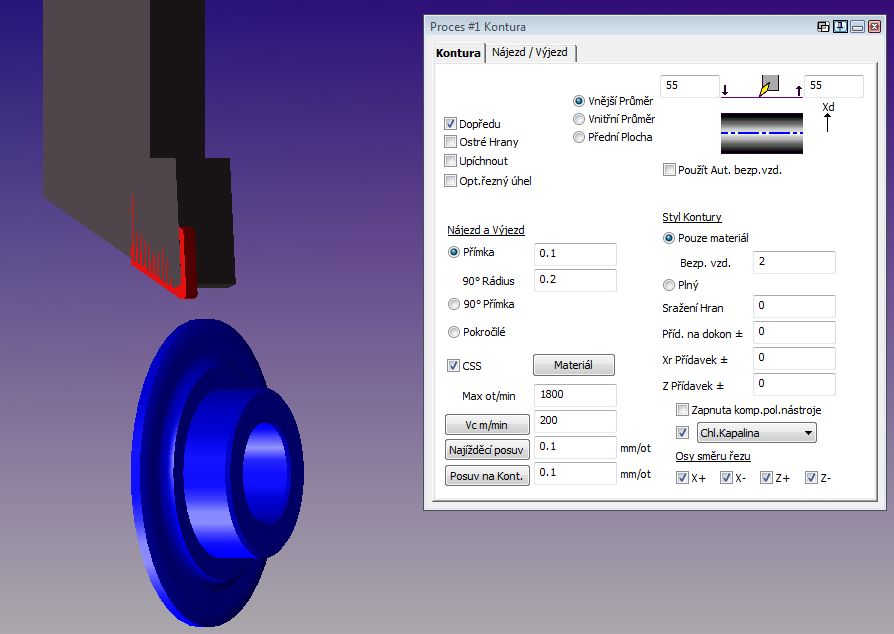This screenshot has width=894, height=634.
Task: Minimize the Proces #1 Kontura dialog
Action: click(857, 27)
